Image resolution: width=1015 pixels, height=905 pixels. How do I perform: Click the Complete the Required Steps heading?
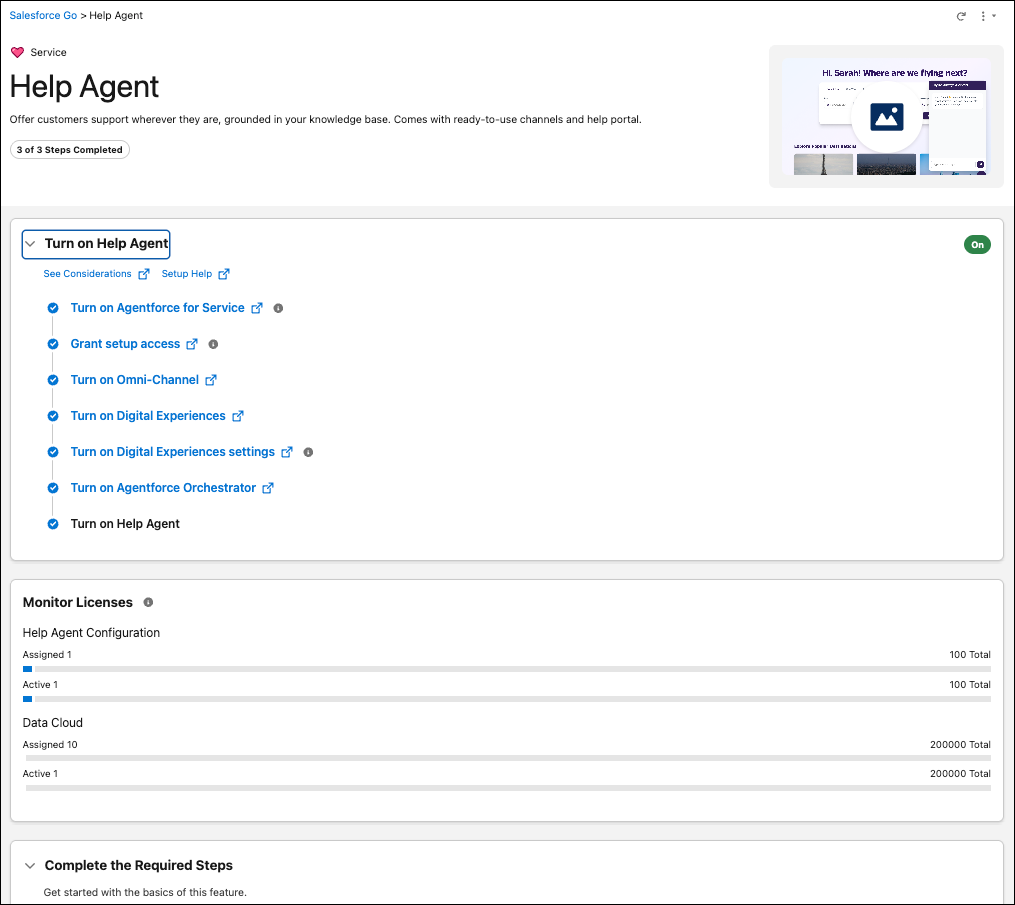(139, 866)
